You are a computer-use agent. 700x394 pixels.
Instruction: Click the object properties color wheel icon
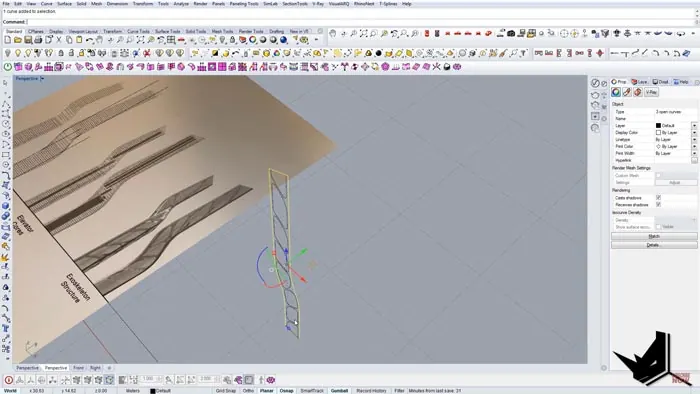[616, 92]
